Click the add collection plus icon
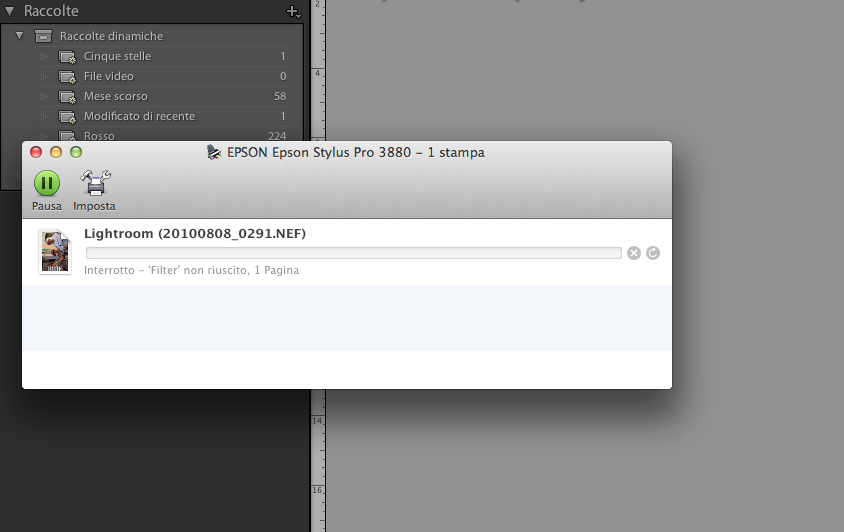This screenshot has height=532, width=844. 292,11
